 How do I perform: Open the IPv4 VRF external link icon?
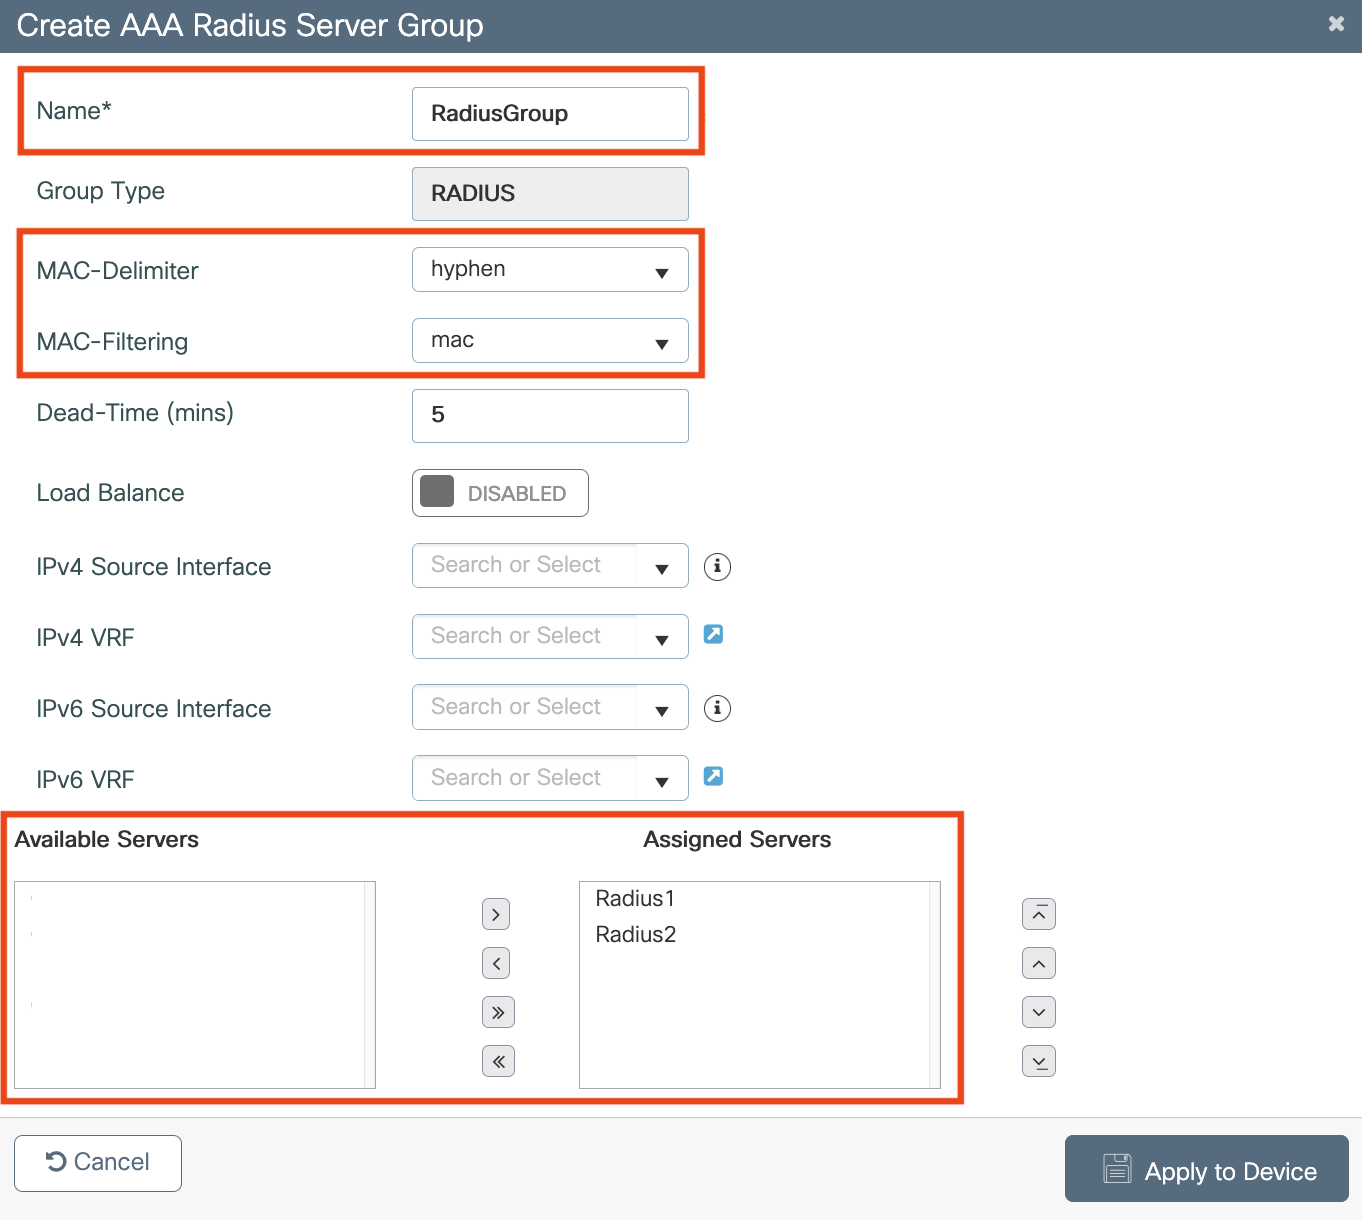pos(713,634)
